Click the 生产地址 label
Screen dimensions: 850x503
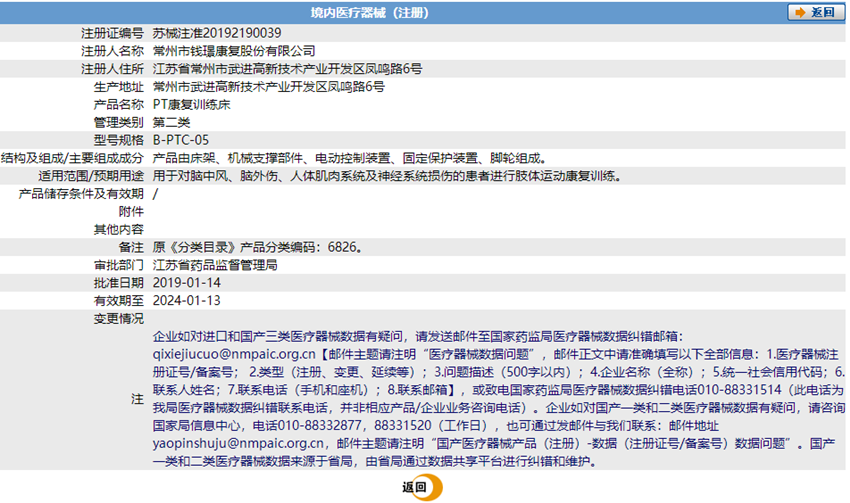pyautogui.click(x=119, y=87)
